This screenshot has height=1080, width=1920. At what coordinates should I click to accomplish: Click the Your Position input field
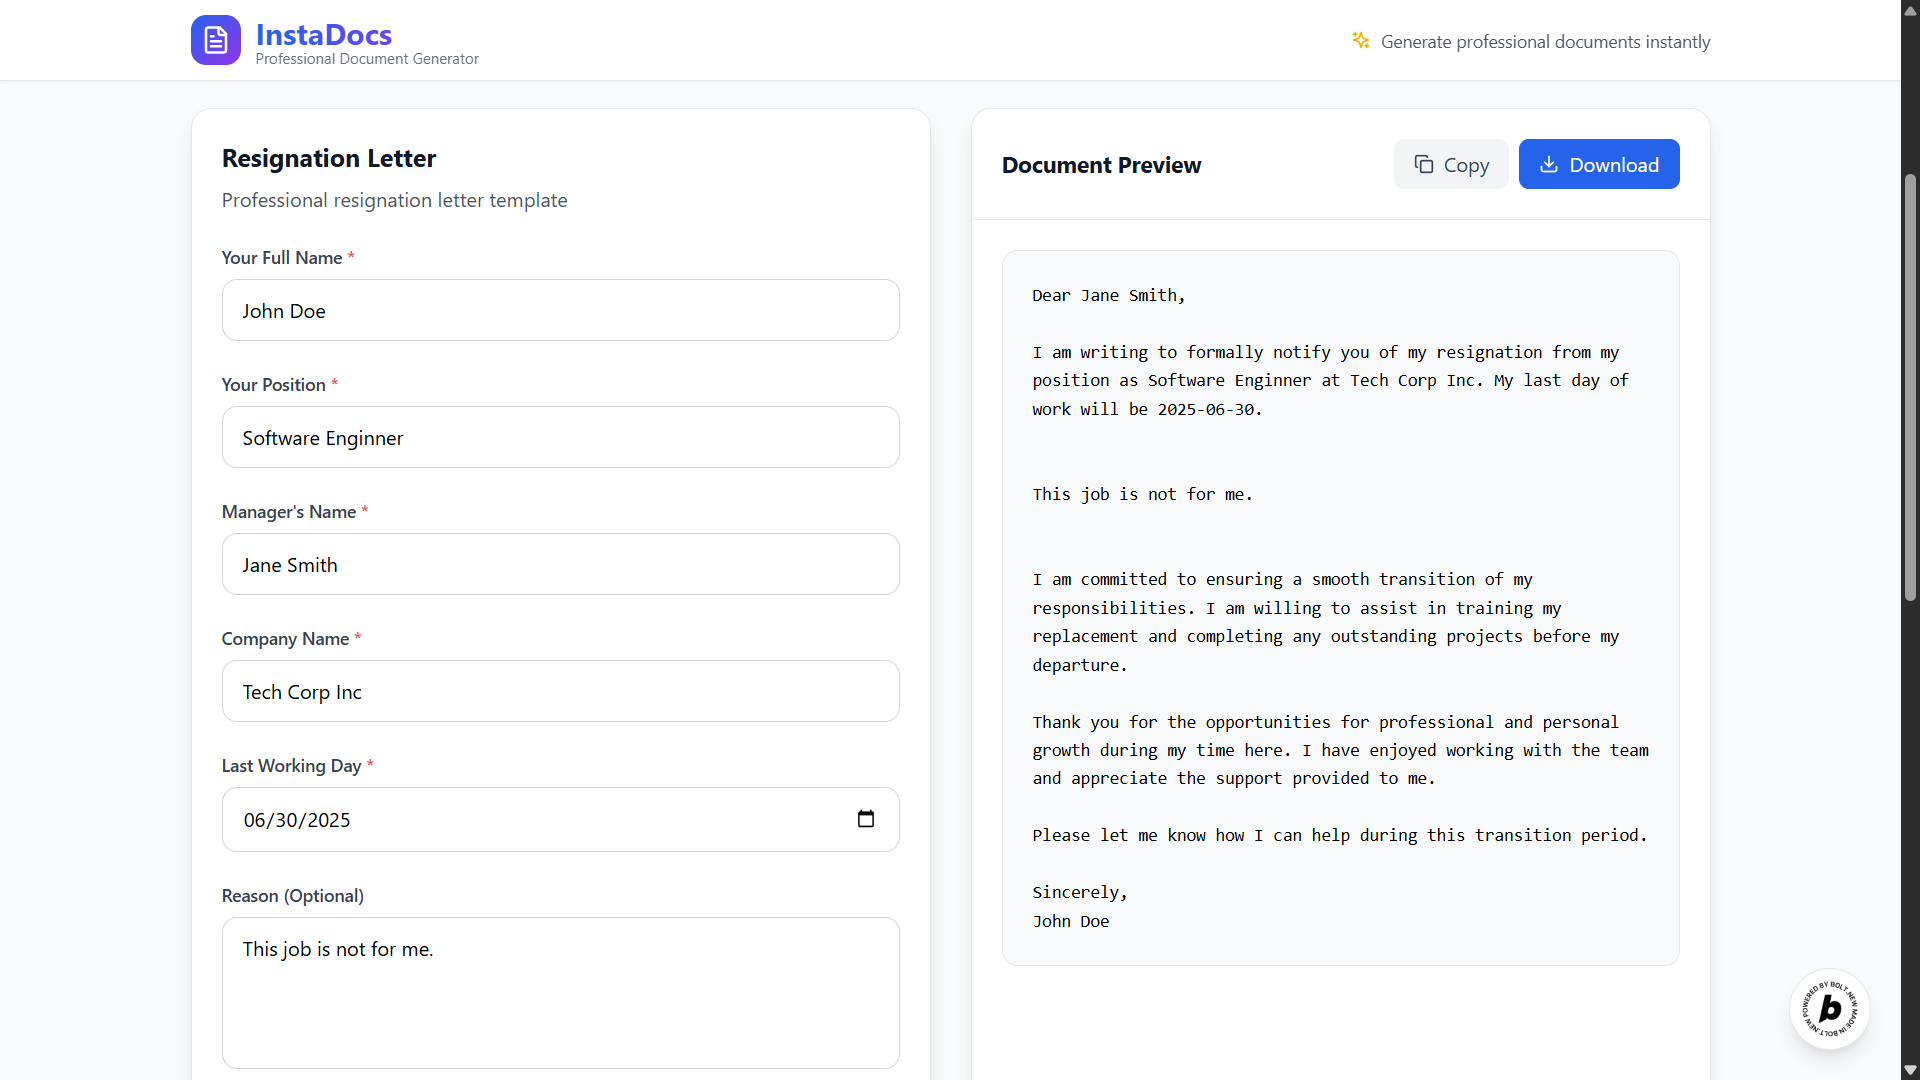[560, 438]
